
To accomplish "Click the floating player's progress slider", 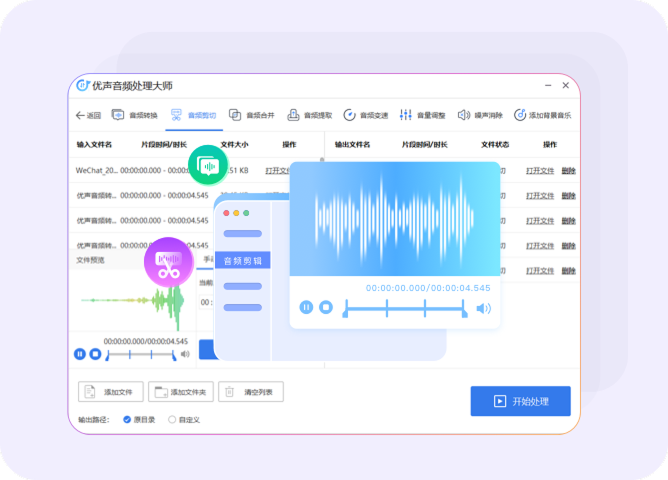I will (405, 308).
